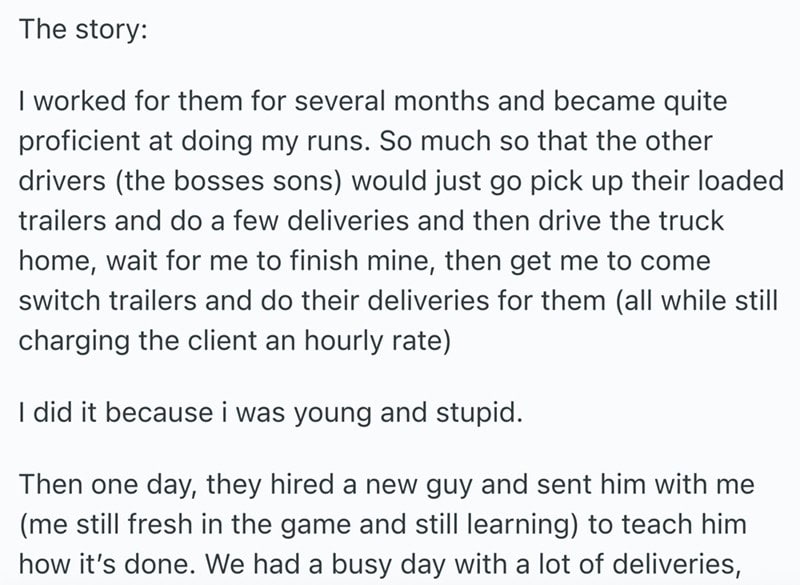Click the word "home" at line start
This screenshot has width=800, height=585.
(x=52, y=260)
